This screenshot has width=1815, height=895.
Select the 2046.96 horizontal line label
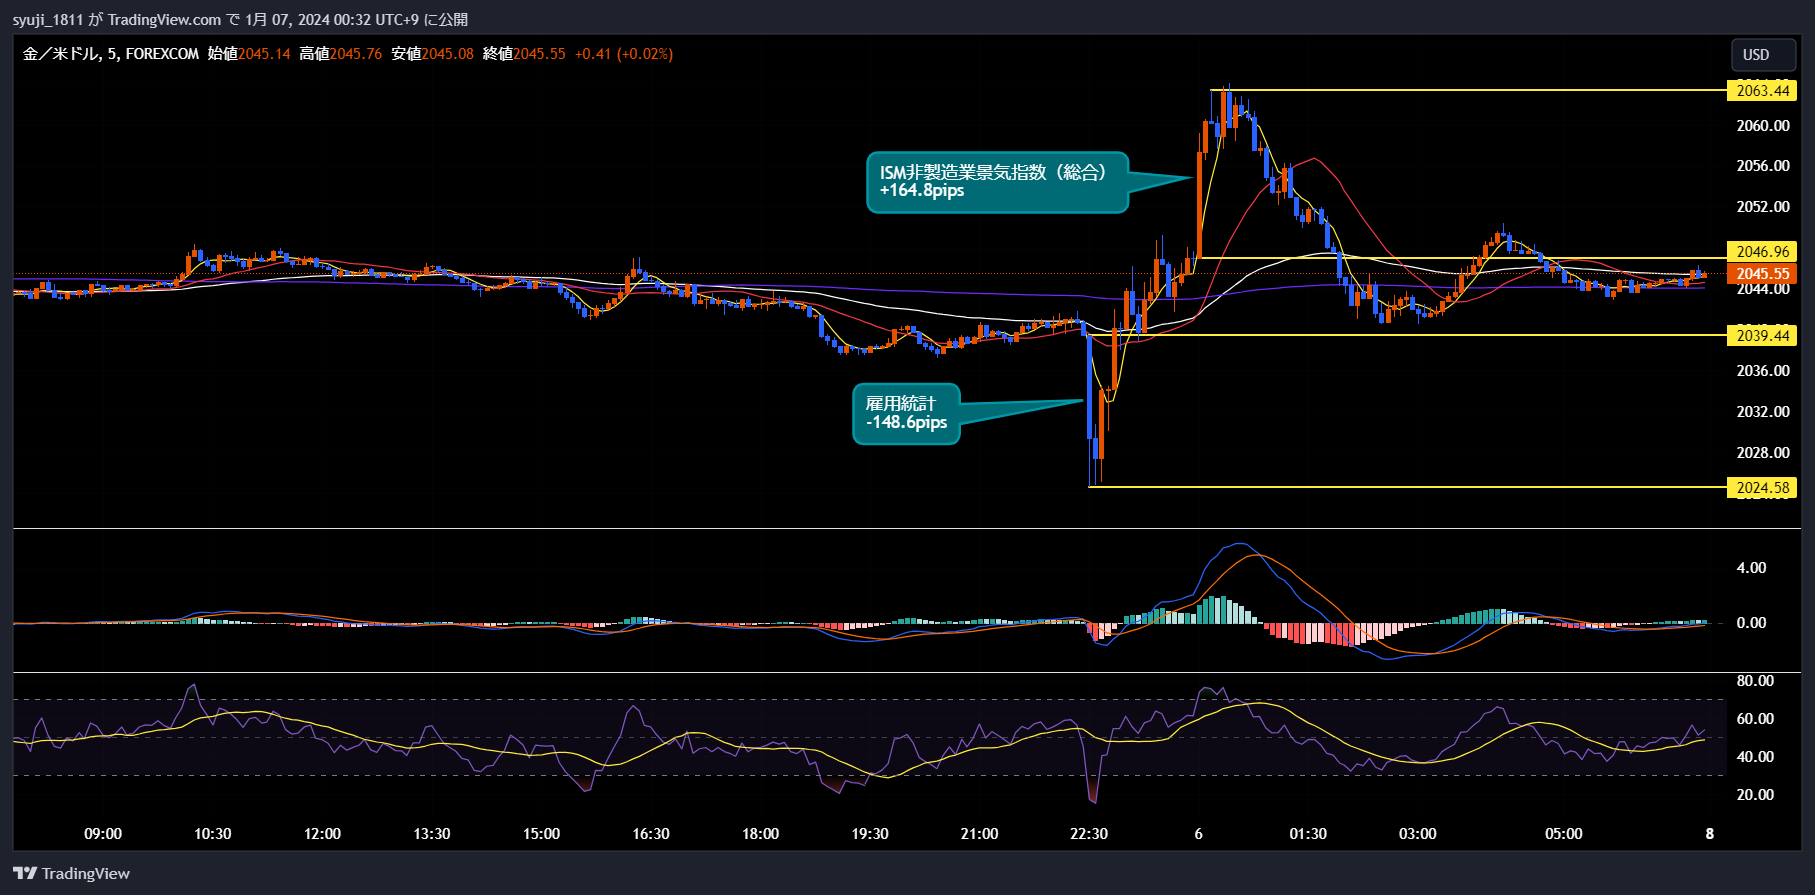coord(1762,252)
